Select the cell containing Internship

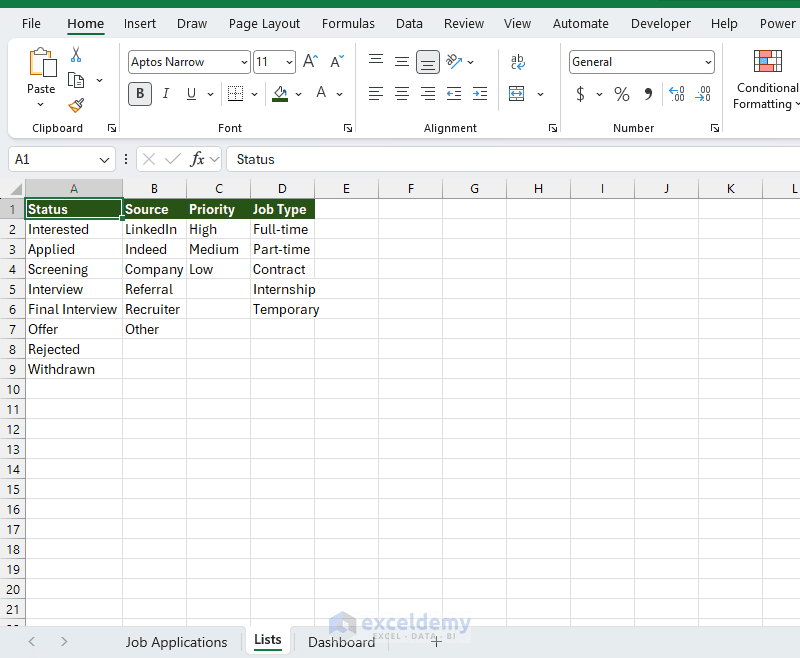pyautogui.click(x=282, y=290)
